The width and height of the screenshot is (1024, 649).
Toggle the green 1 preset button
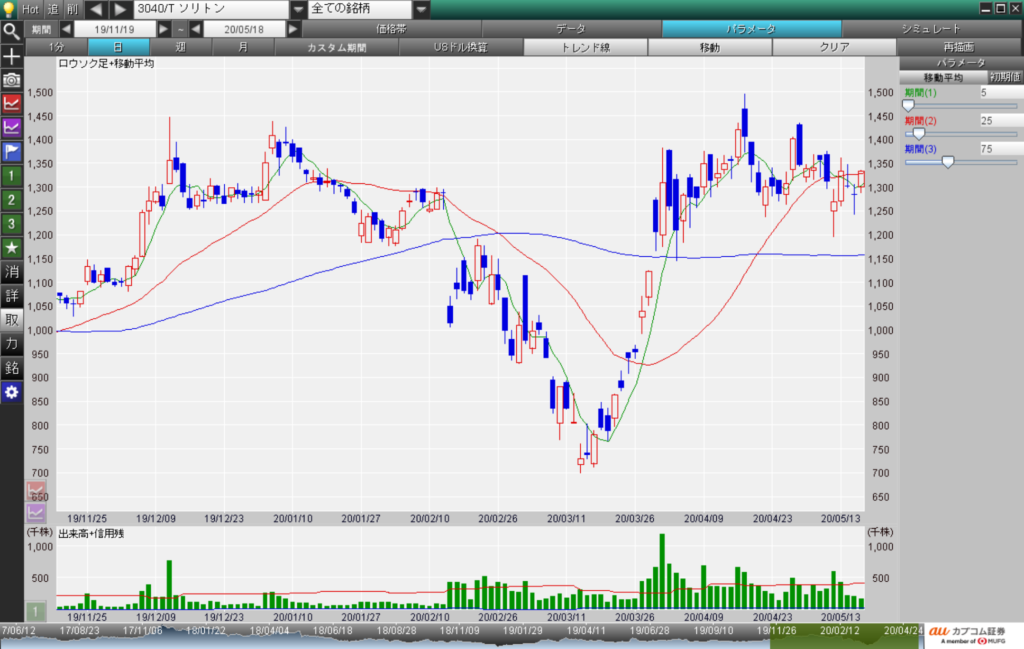click(11, 175)
